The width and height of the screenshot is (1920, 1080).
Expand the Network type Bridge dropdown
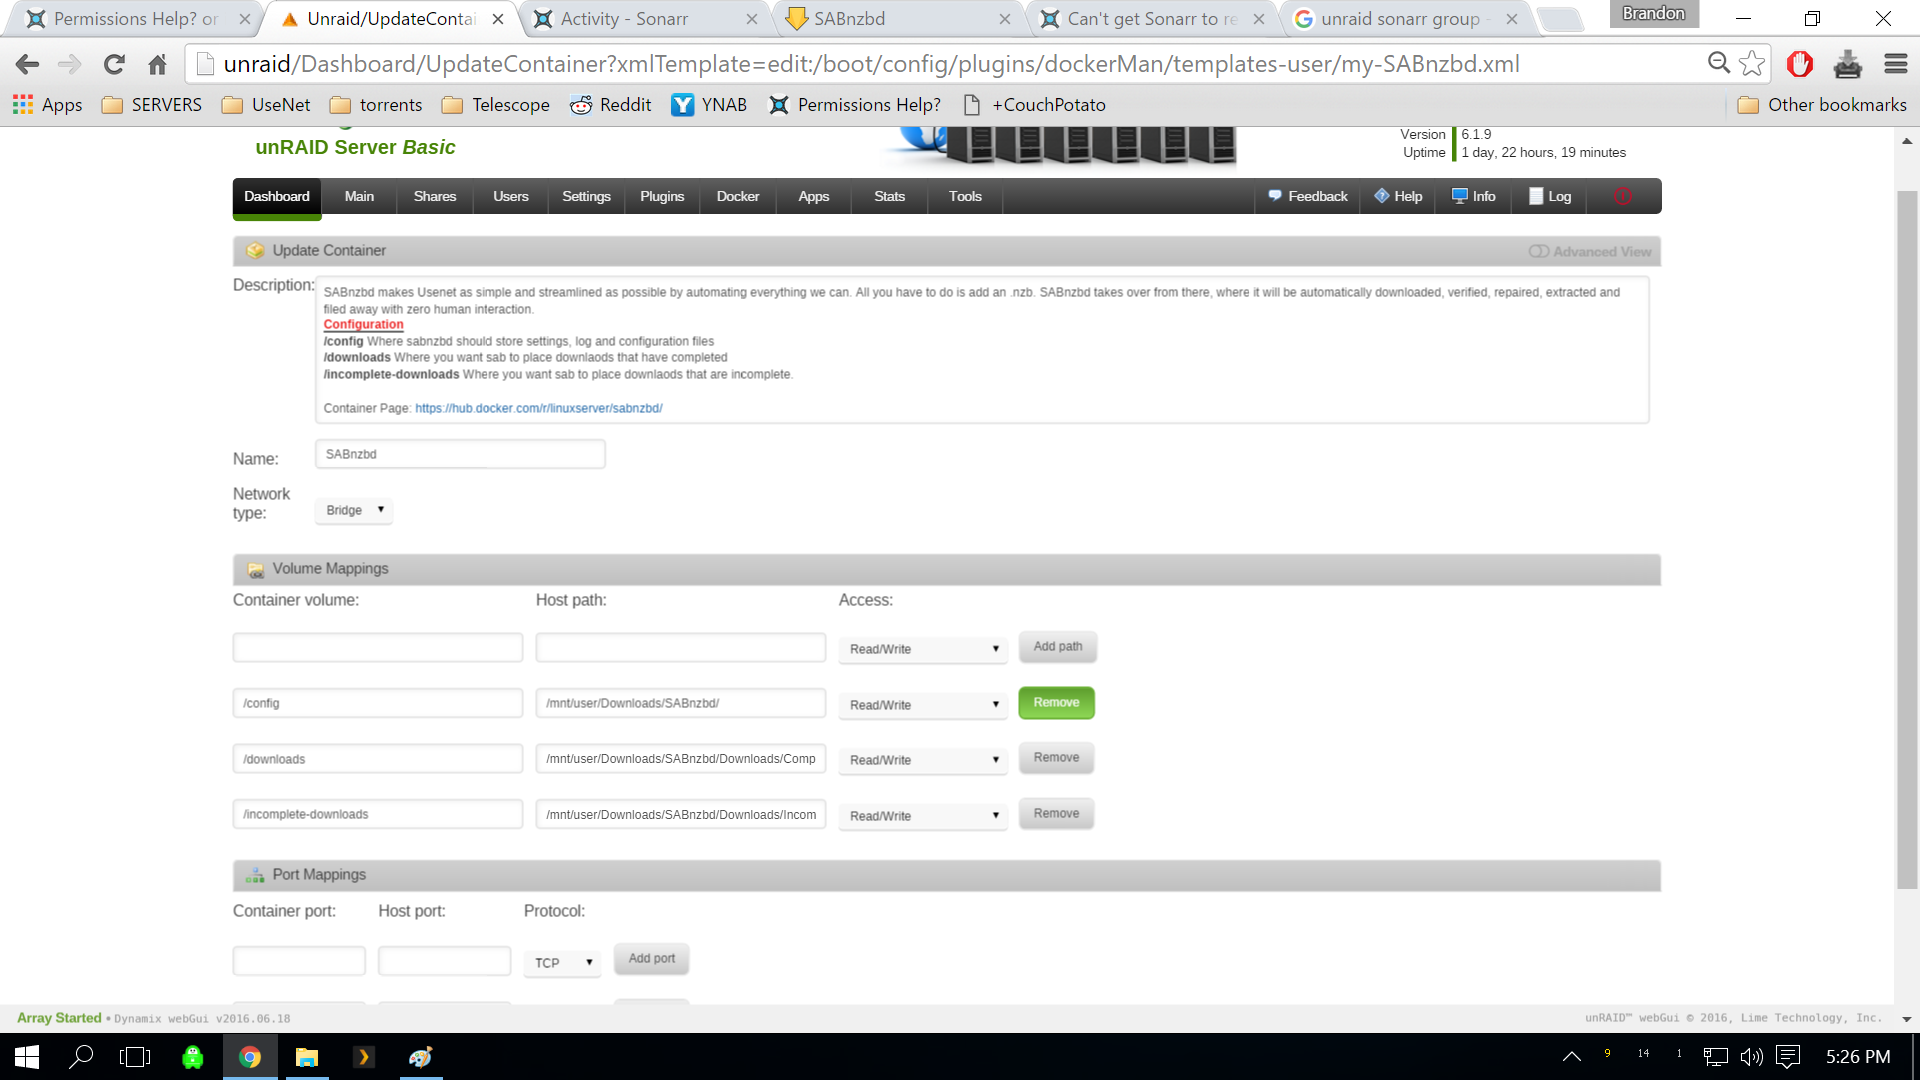tap(354, 510)
